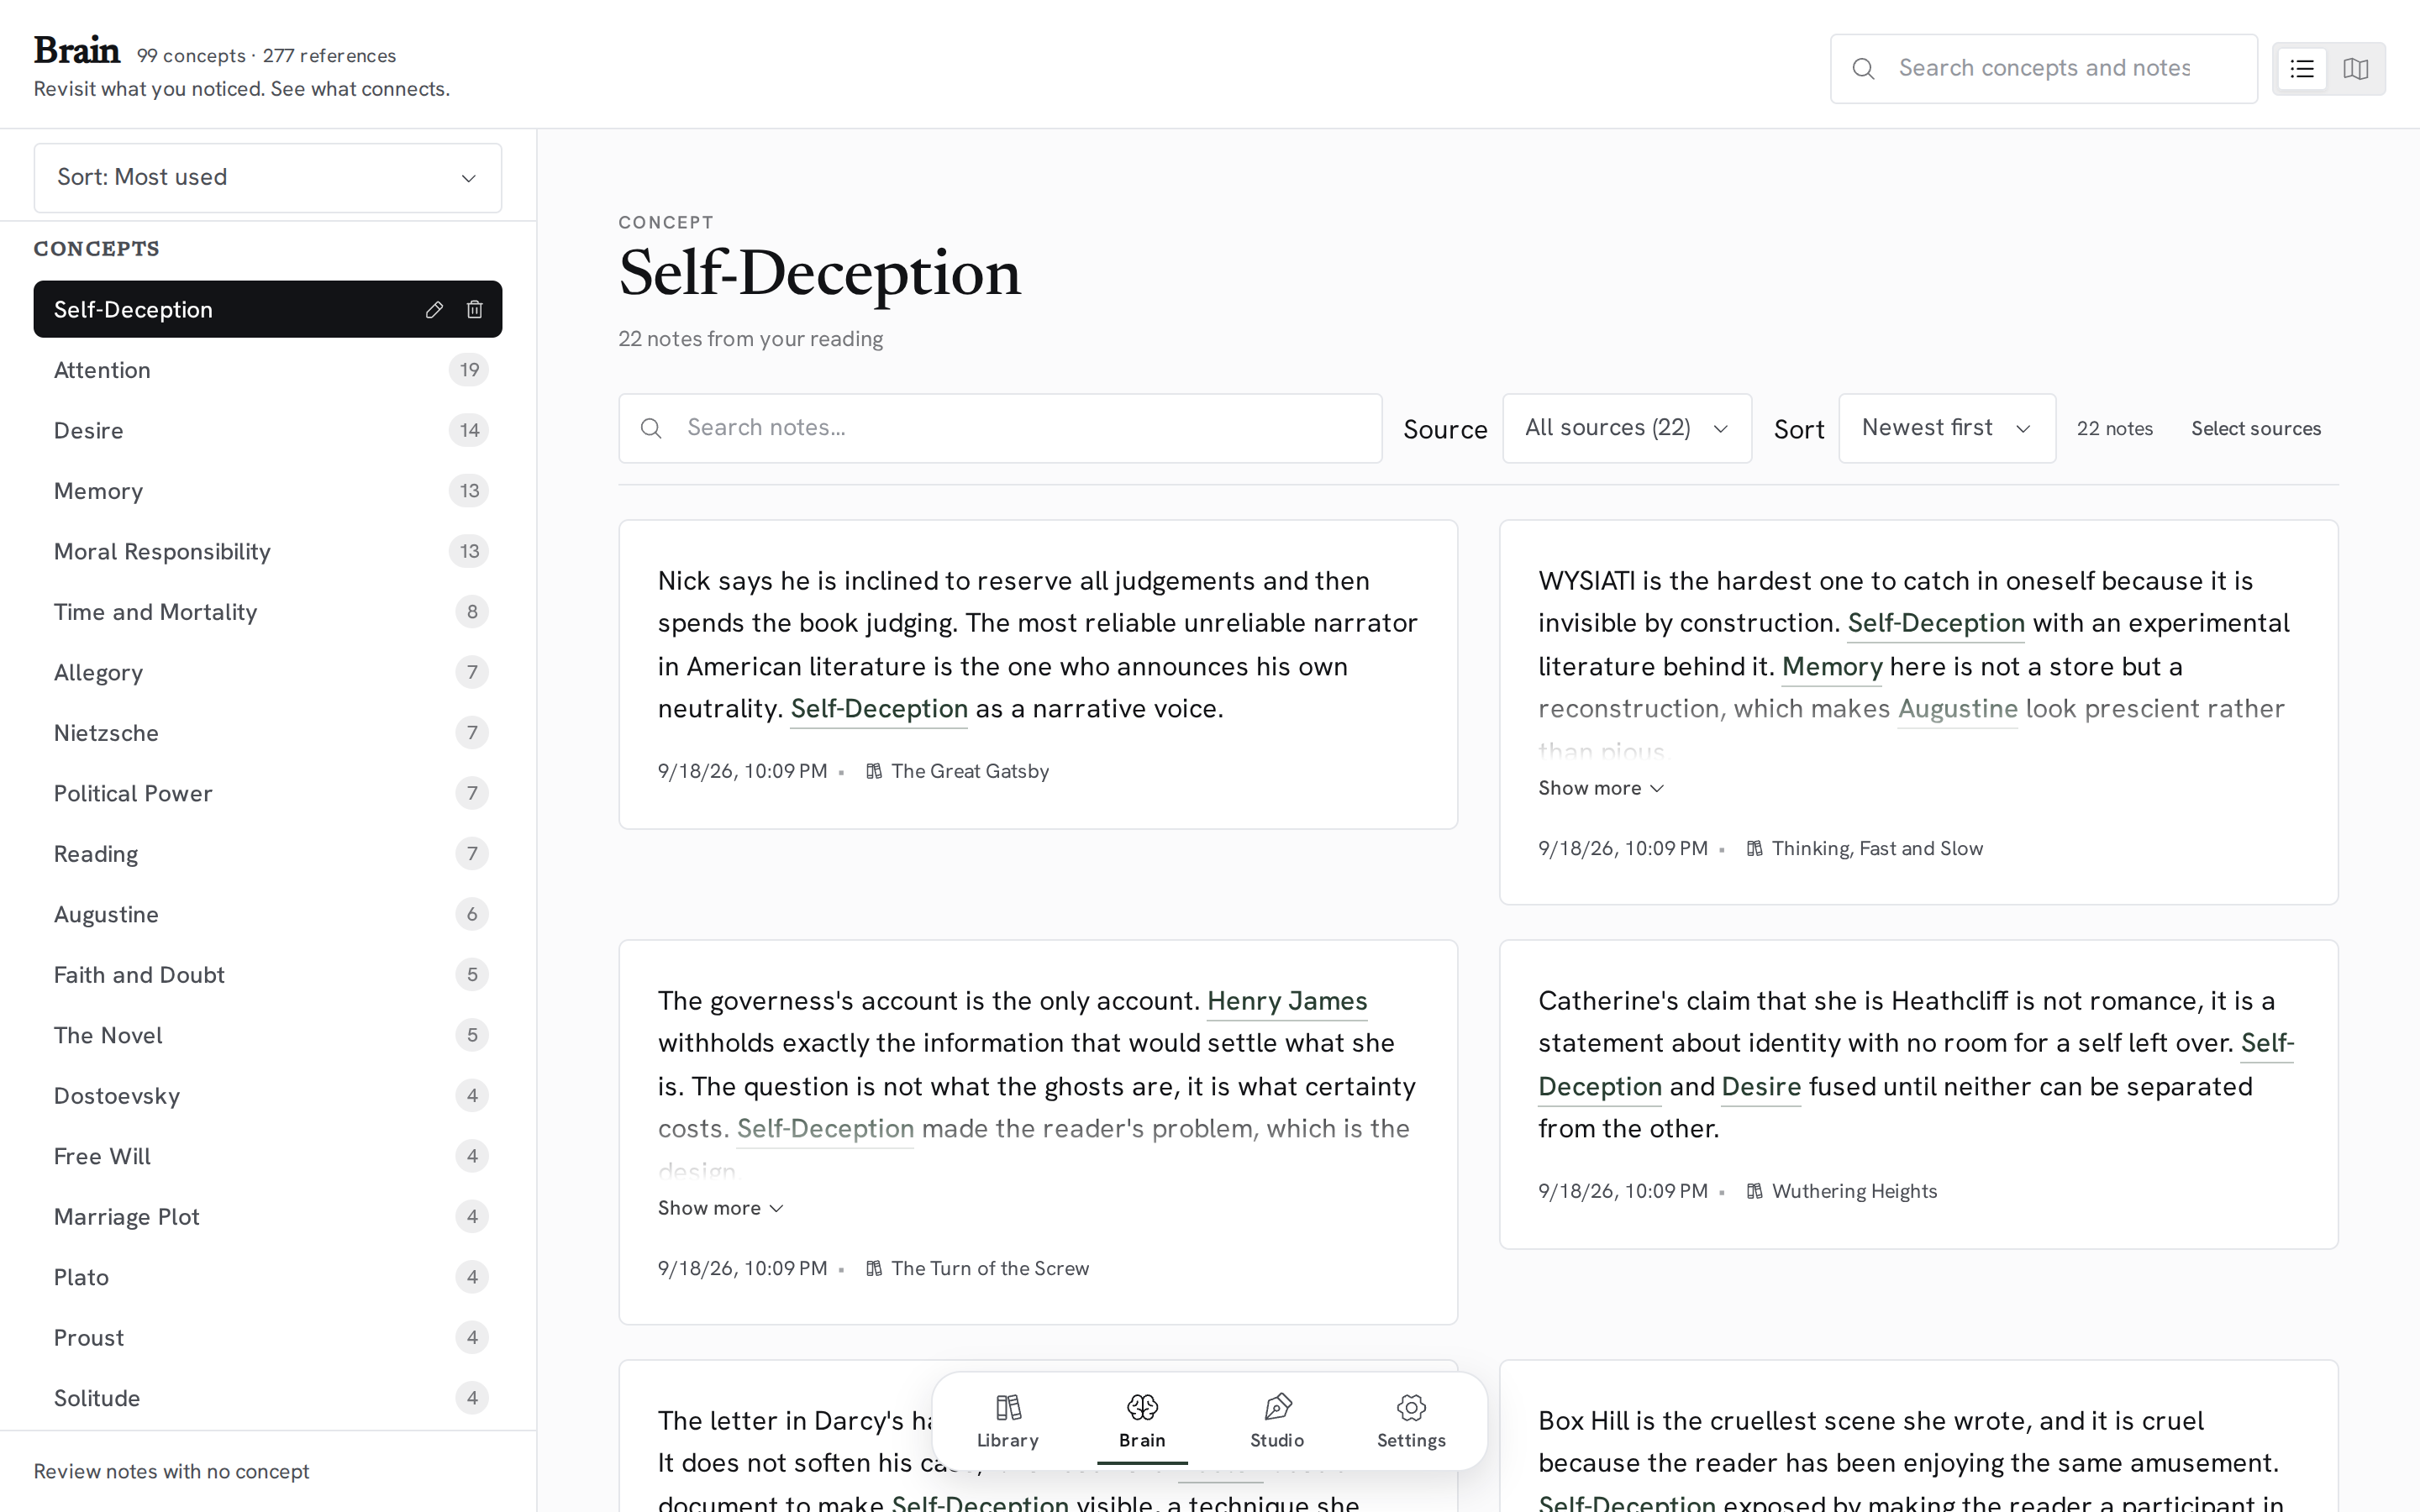Open the Memory link in WYSIATI note
Image resolution: width=2420 pixels, height=1512 pixels.
[x=1832, y=667]
